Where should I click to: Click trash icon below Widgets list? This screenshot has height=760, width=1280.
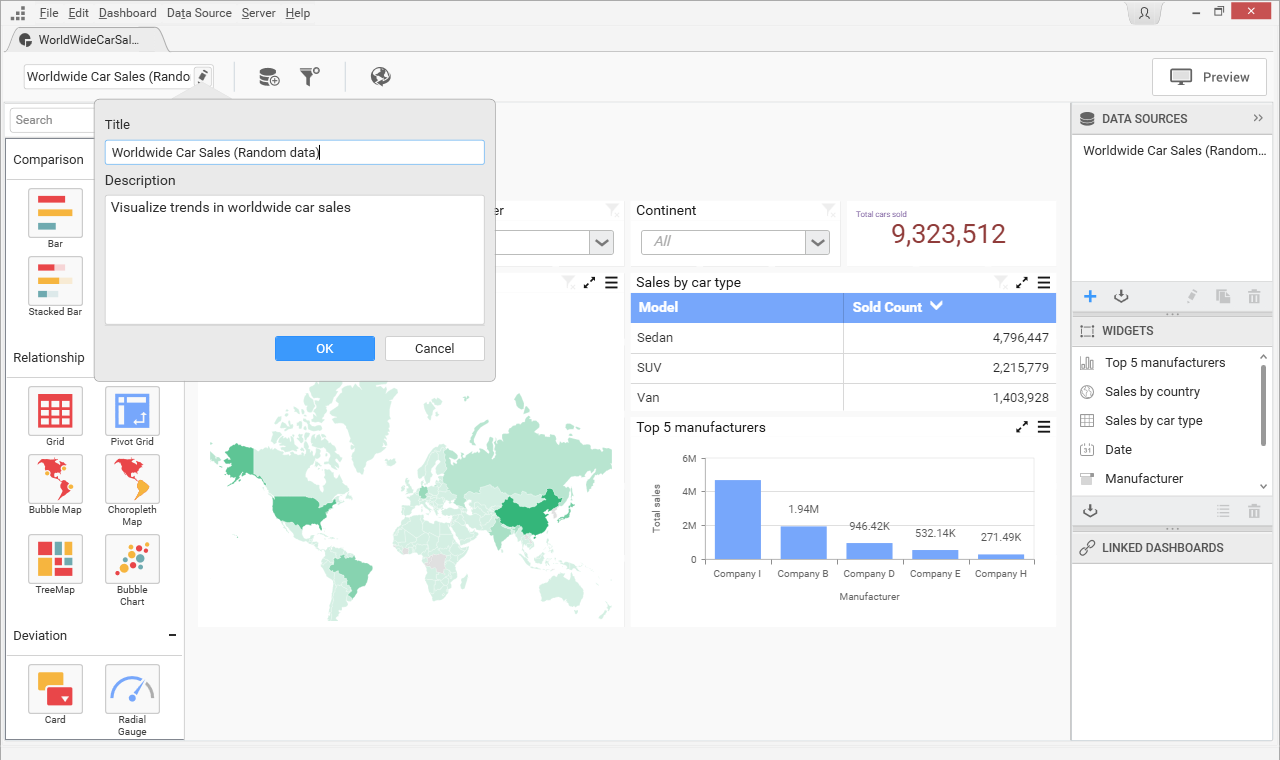(x=1254, y=511)
